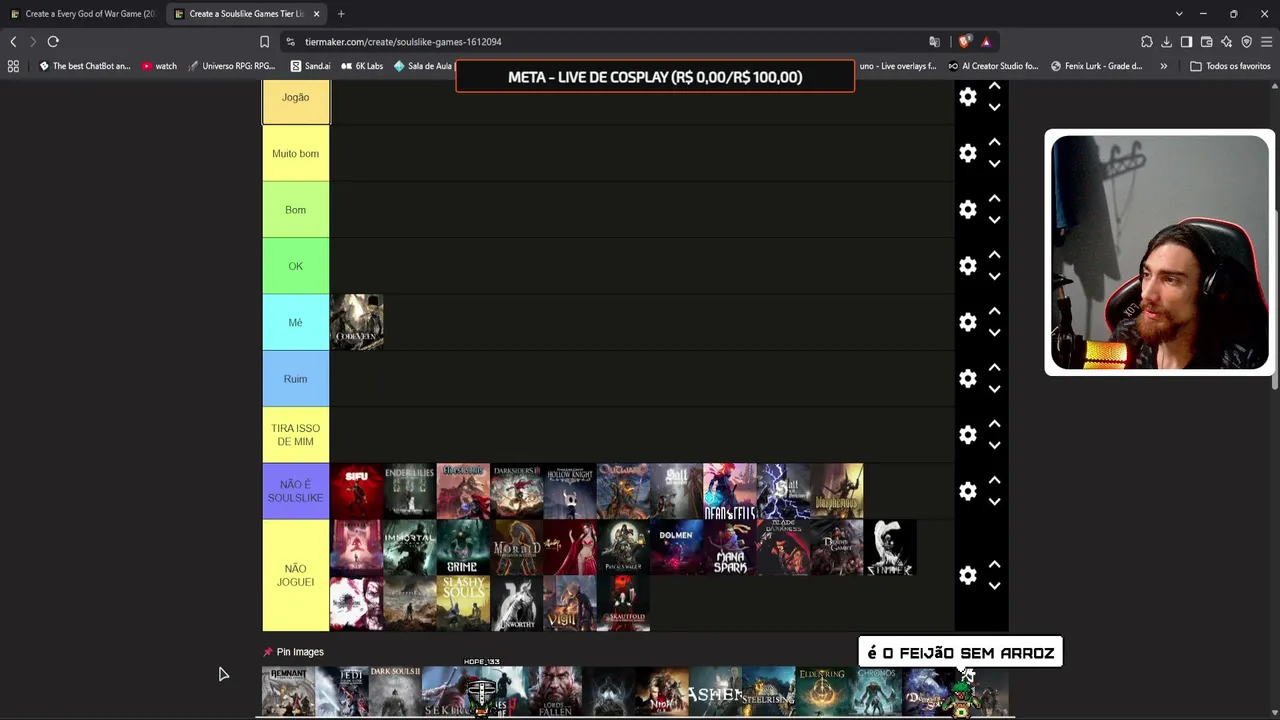Click the Pin Images link
Screen dimensions: 1280x720
300,652
